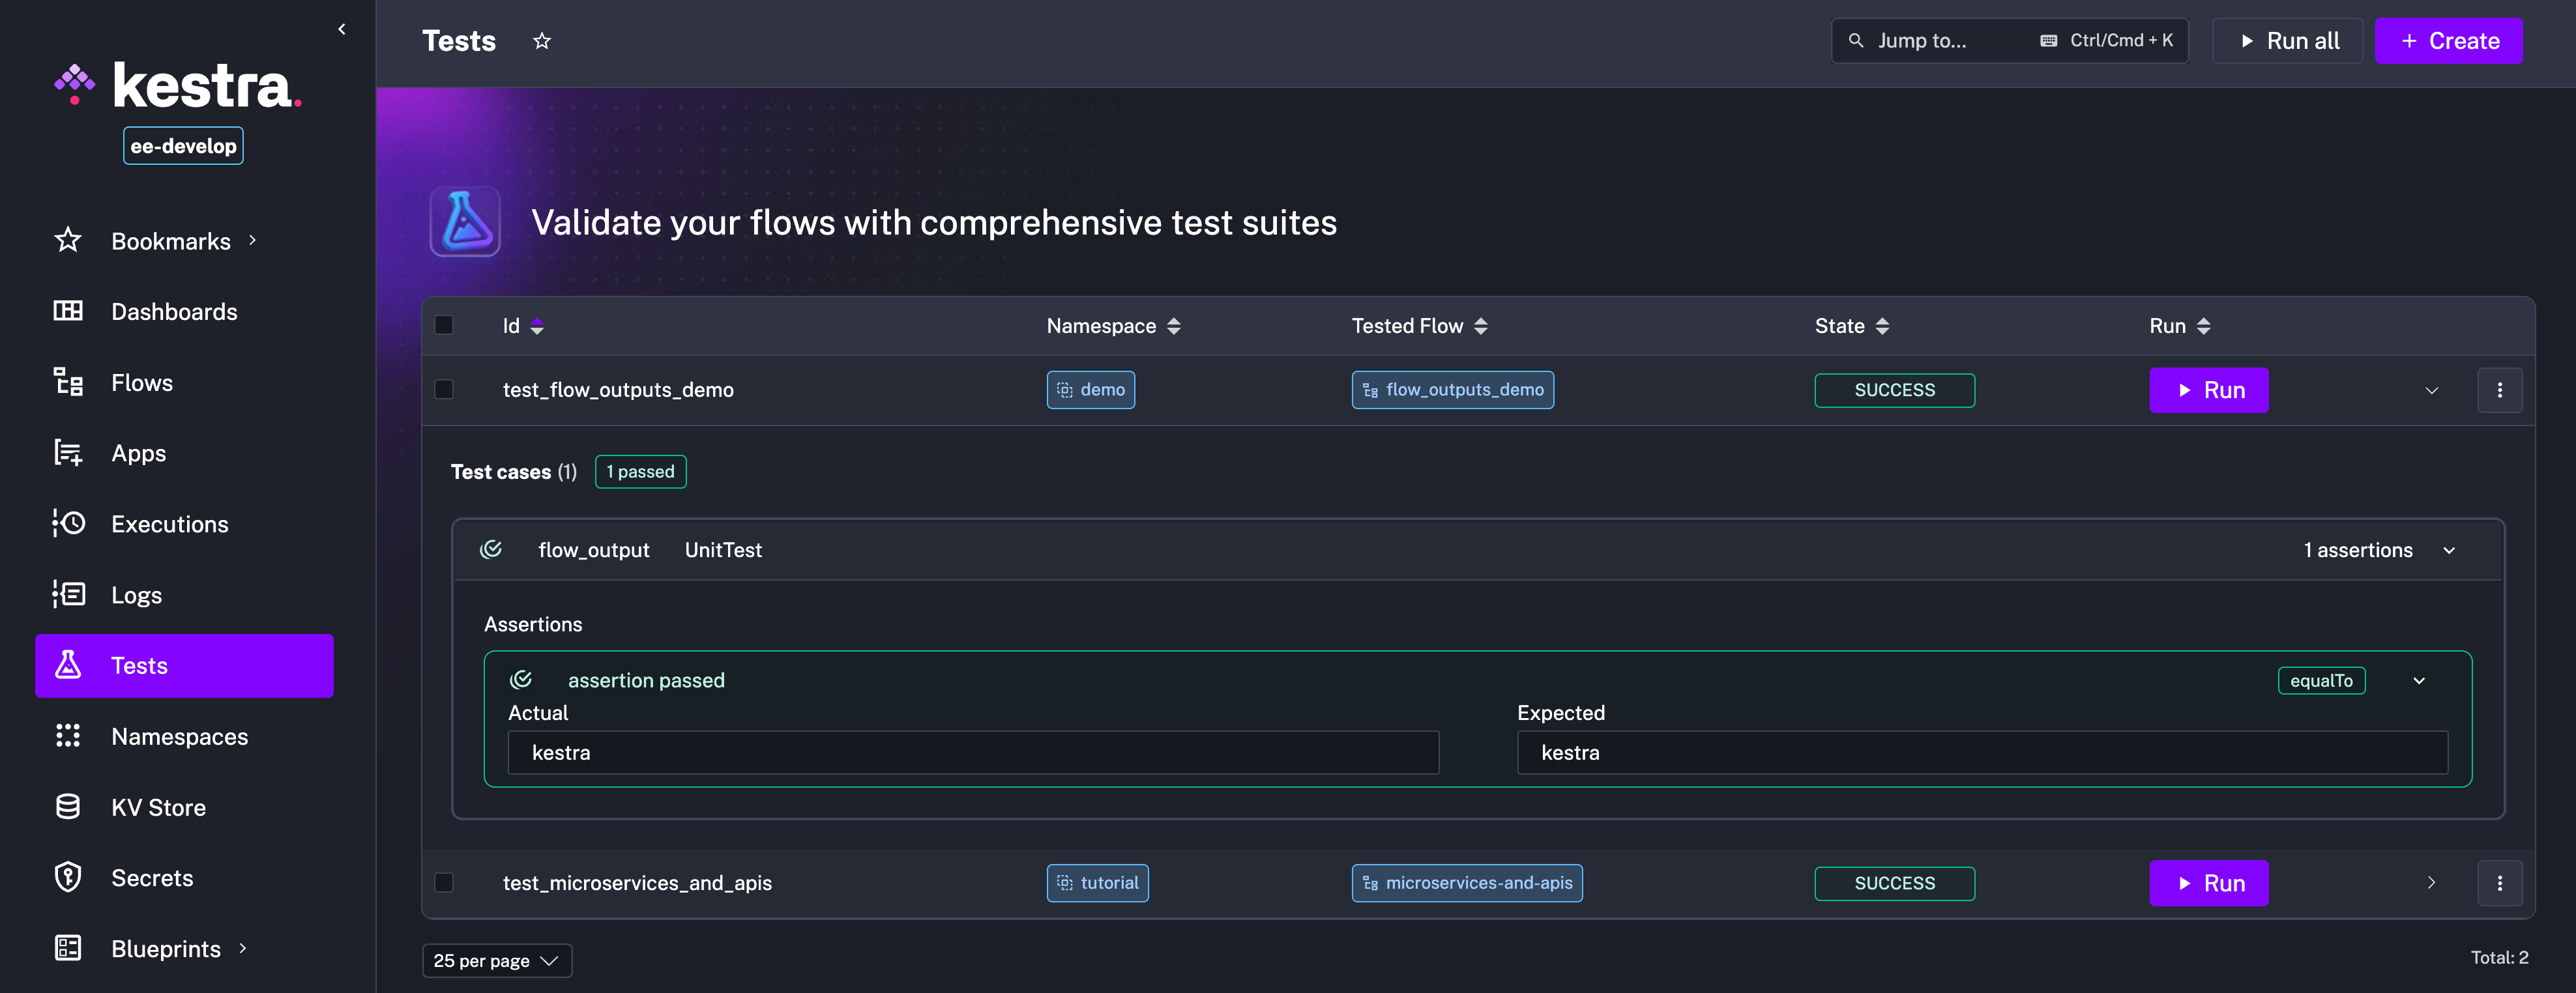
Task: Click the flask icon in the banner
Action: (465, 221)
